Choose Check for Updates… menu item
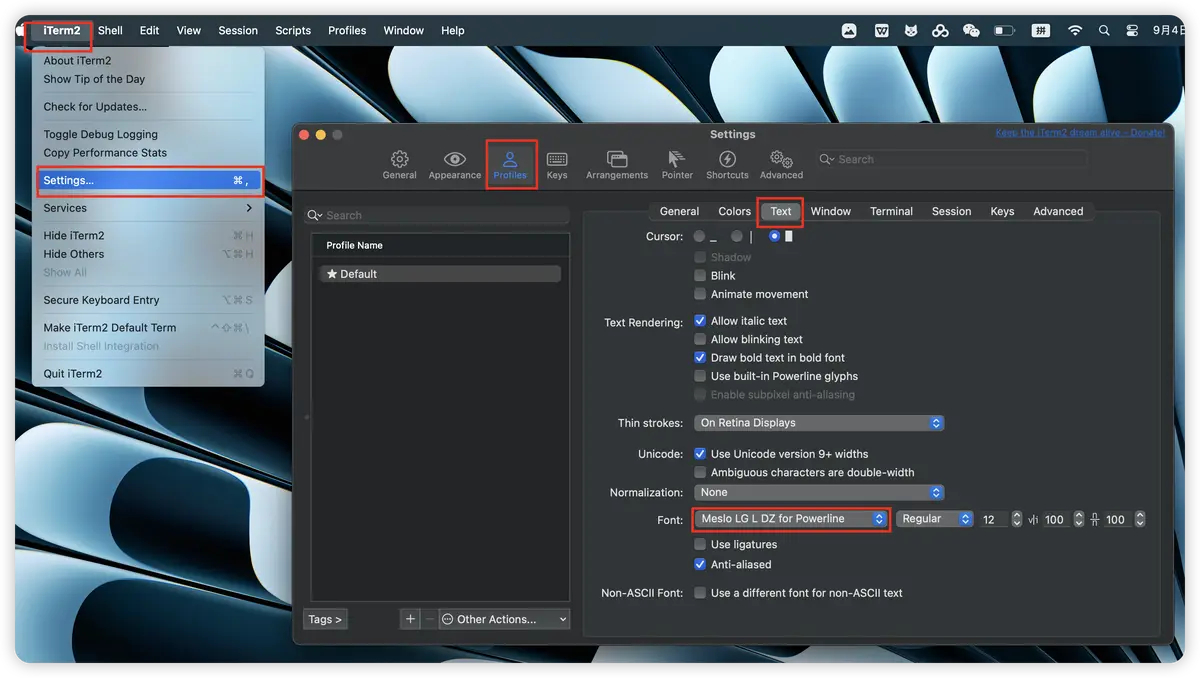 [148, 107]
